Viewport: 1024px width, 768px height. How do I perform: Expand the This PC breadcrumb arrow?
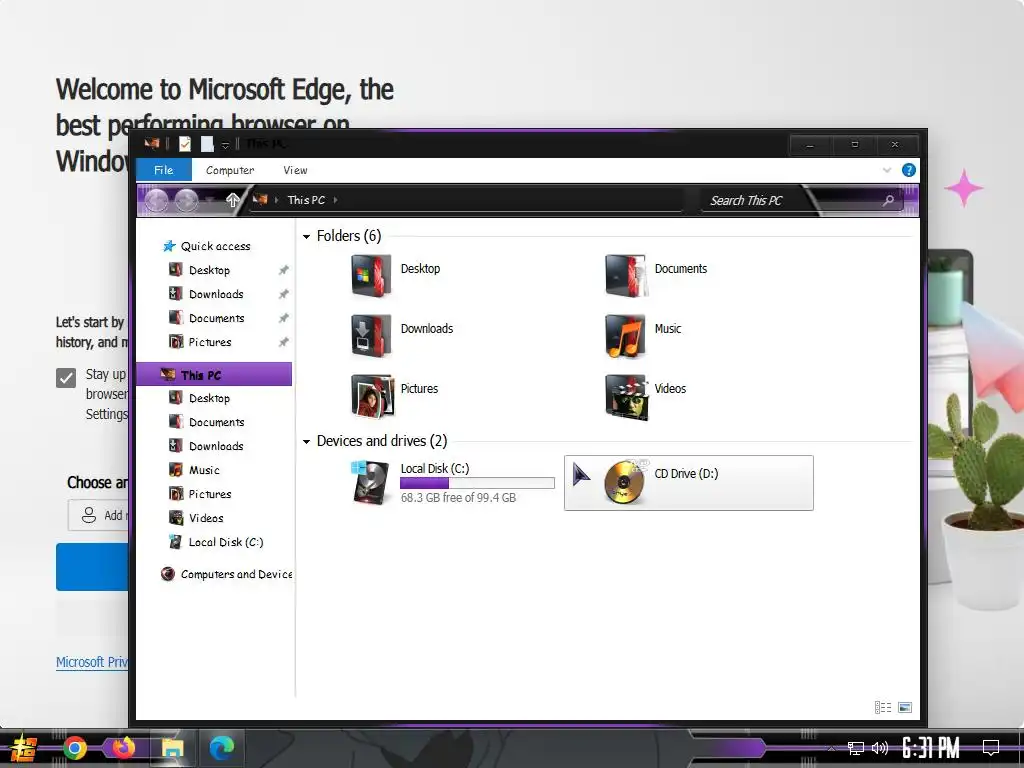[x=336, y=200]
